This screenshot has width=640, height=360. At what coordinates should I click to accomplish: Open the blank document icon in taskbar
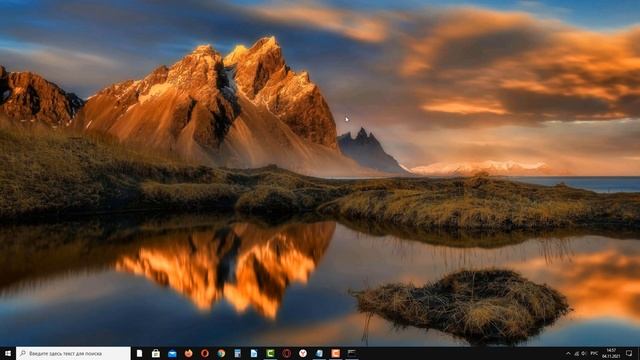pos(139,353)
